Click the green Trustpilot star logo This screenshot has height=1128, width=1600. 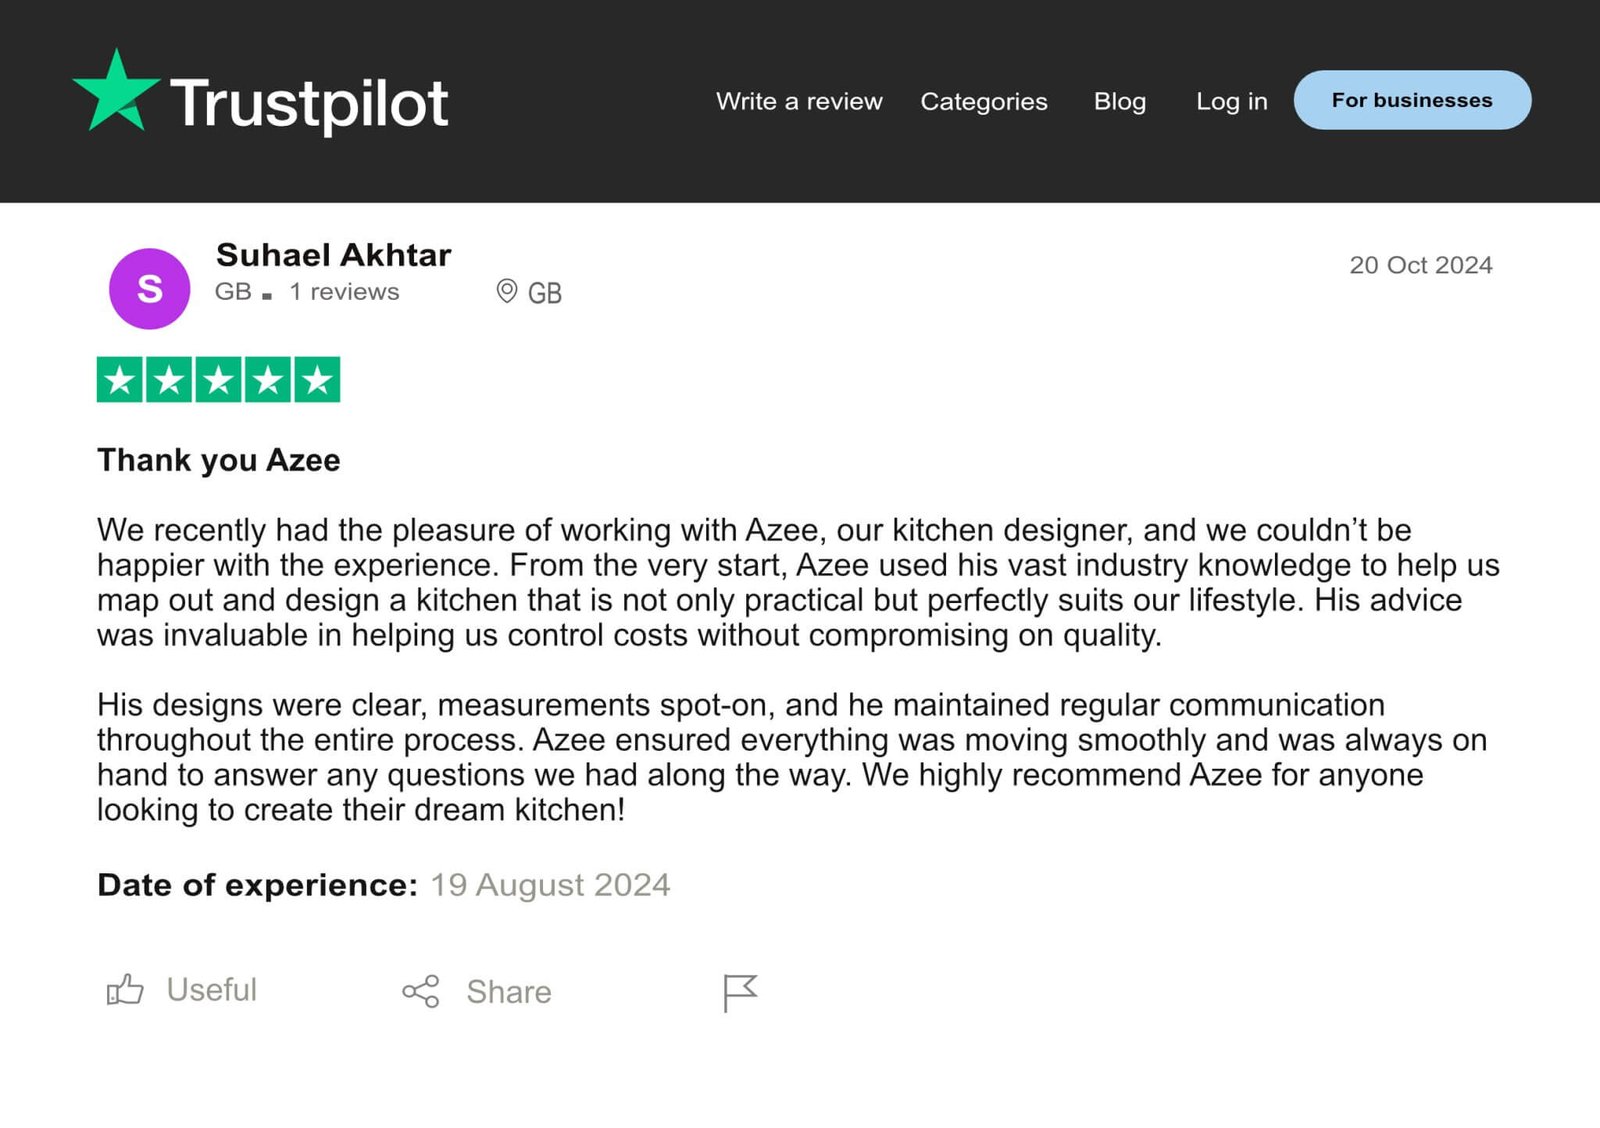[115, 92]
